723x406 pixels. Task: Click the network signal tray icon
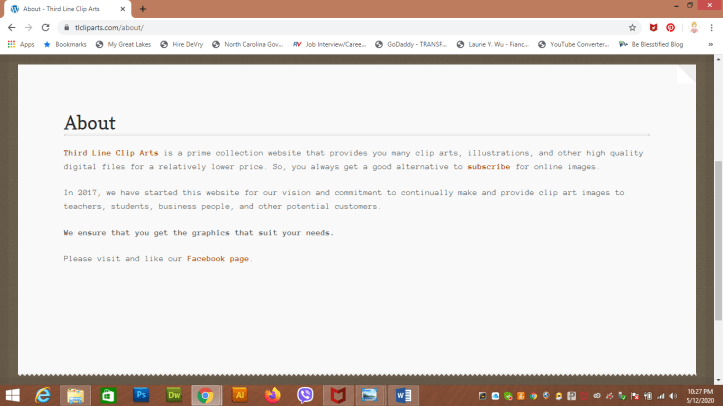click(661, 396)
